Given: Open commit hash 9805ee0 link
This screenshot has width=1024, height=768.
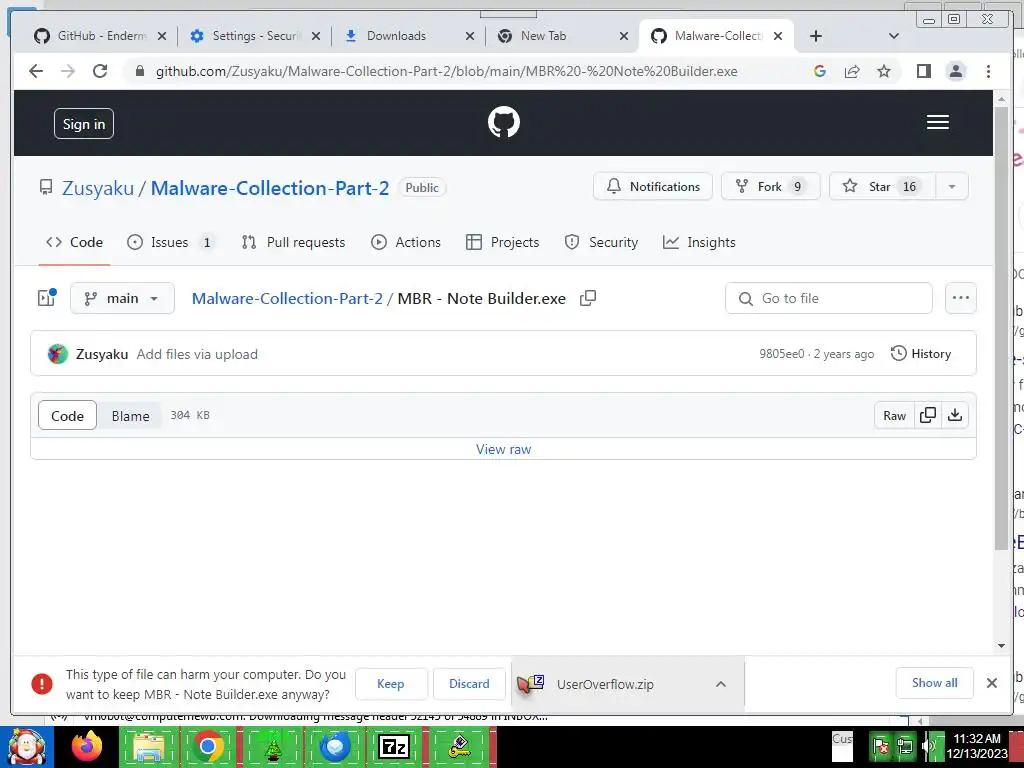Looking at the screenshot, I should click(782, 354).
